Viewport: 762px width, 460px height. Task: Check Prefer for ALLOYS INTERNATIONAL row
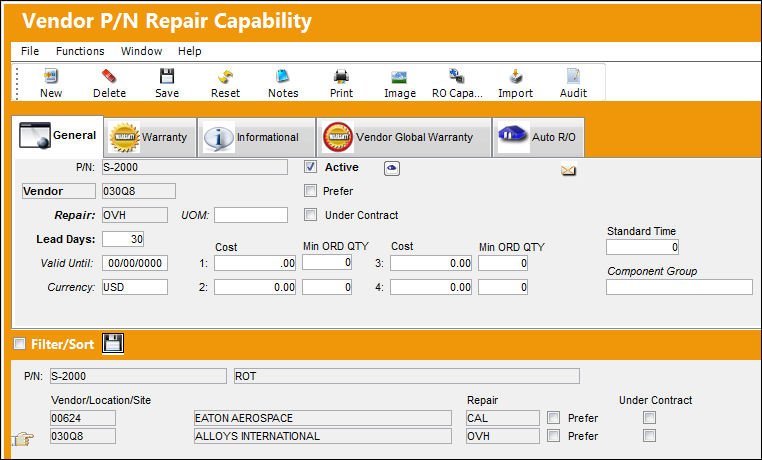click(x=553, y=436)
